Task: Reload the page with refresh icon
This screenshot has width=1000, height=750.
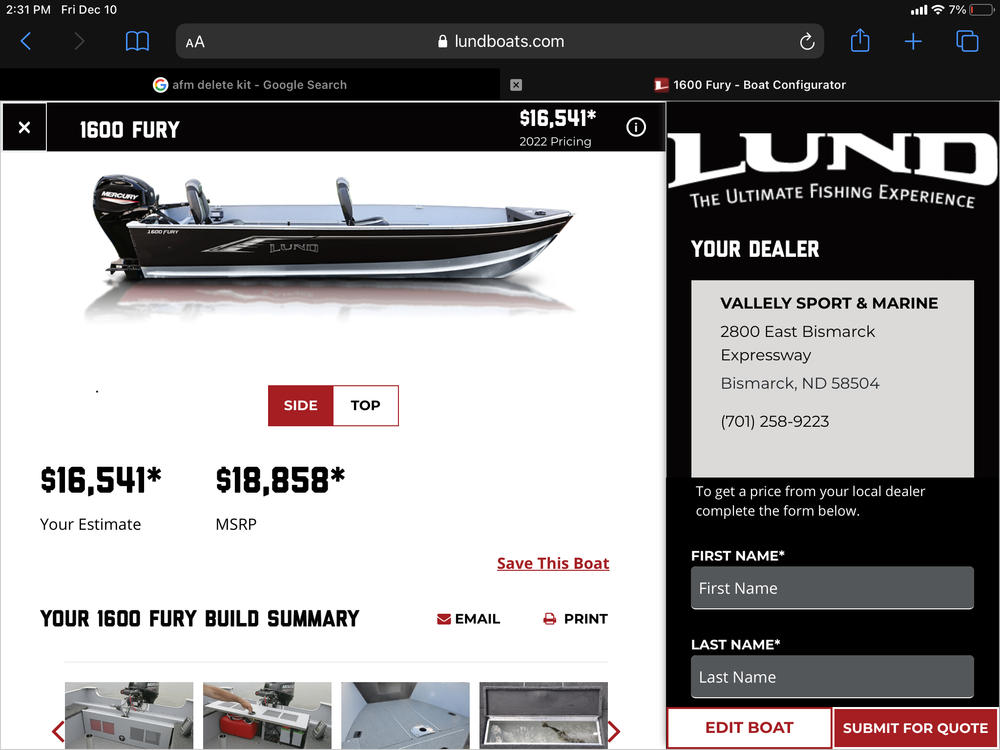Action: pos(807,41)
